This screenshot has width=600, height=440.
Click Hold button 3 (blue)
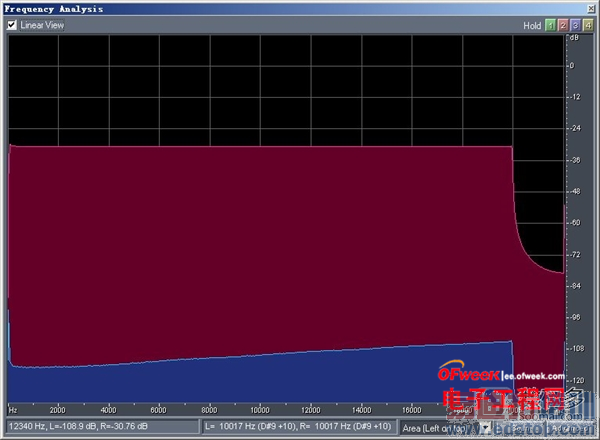pos(575,25)
